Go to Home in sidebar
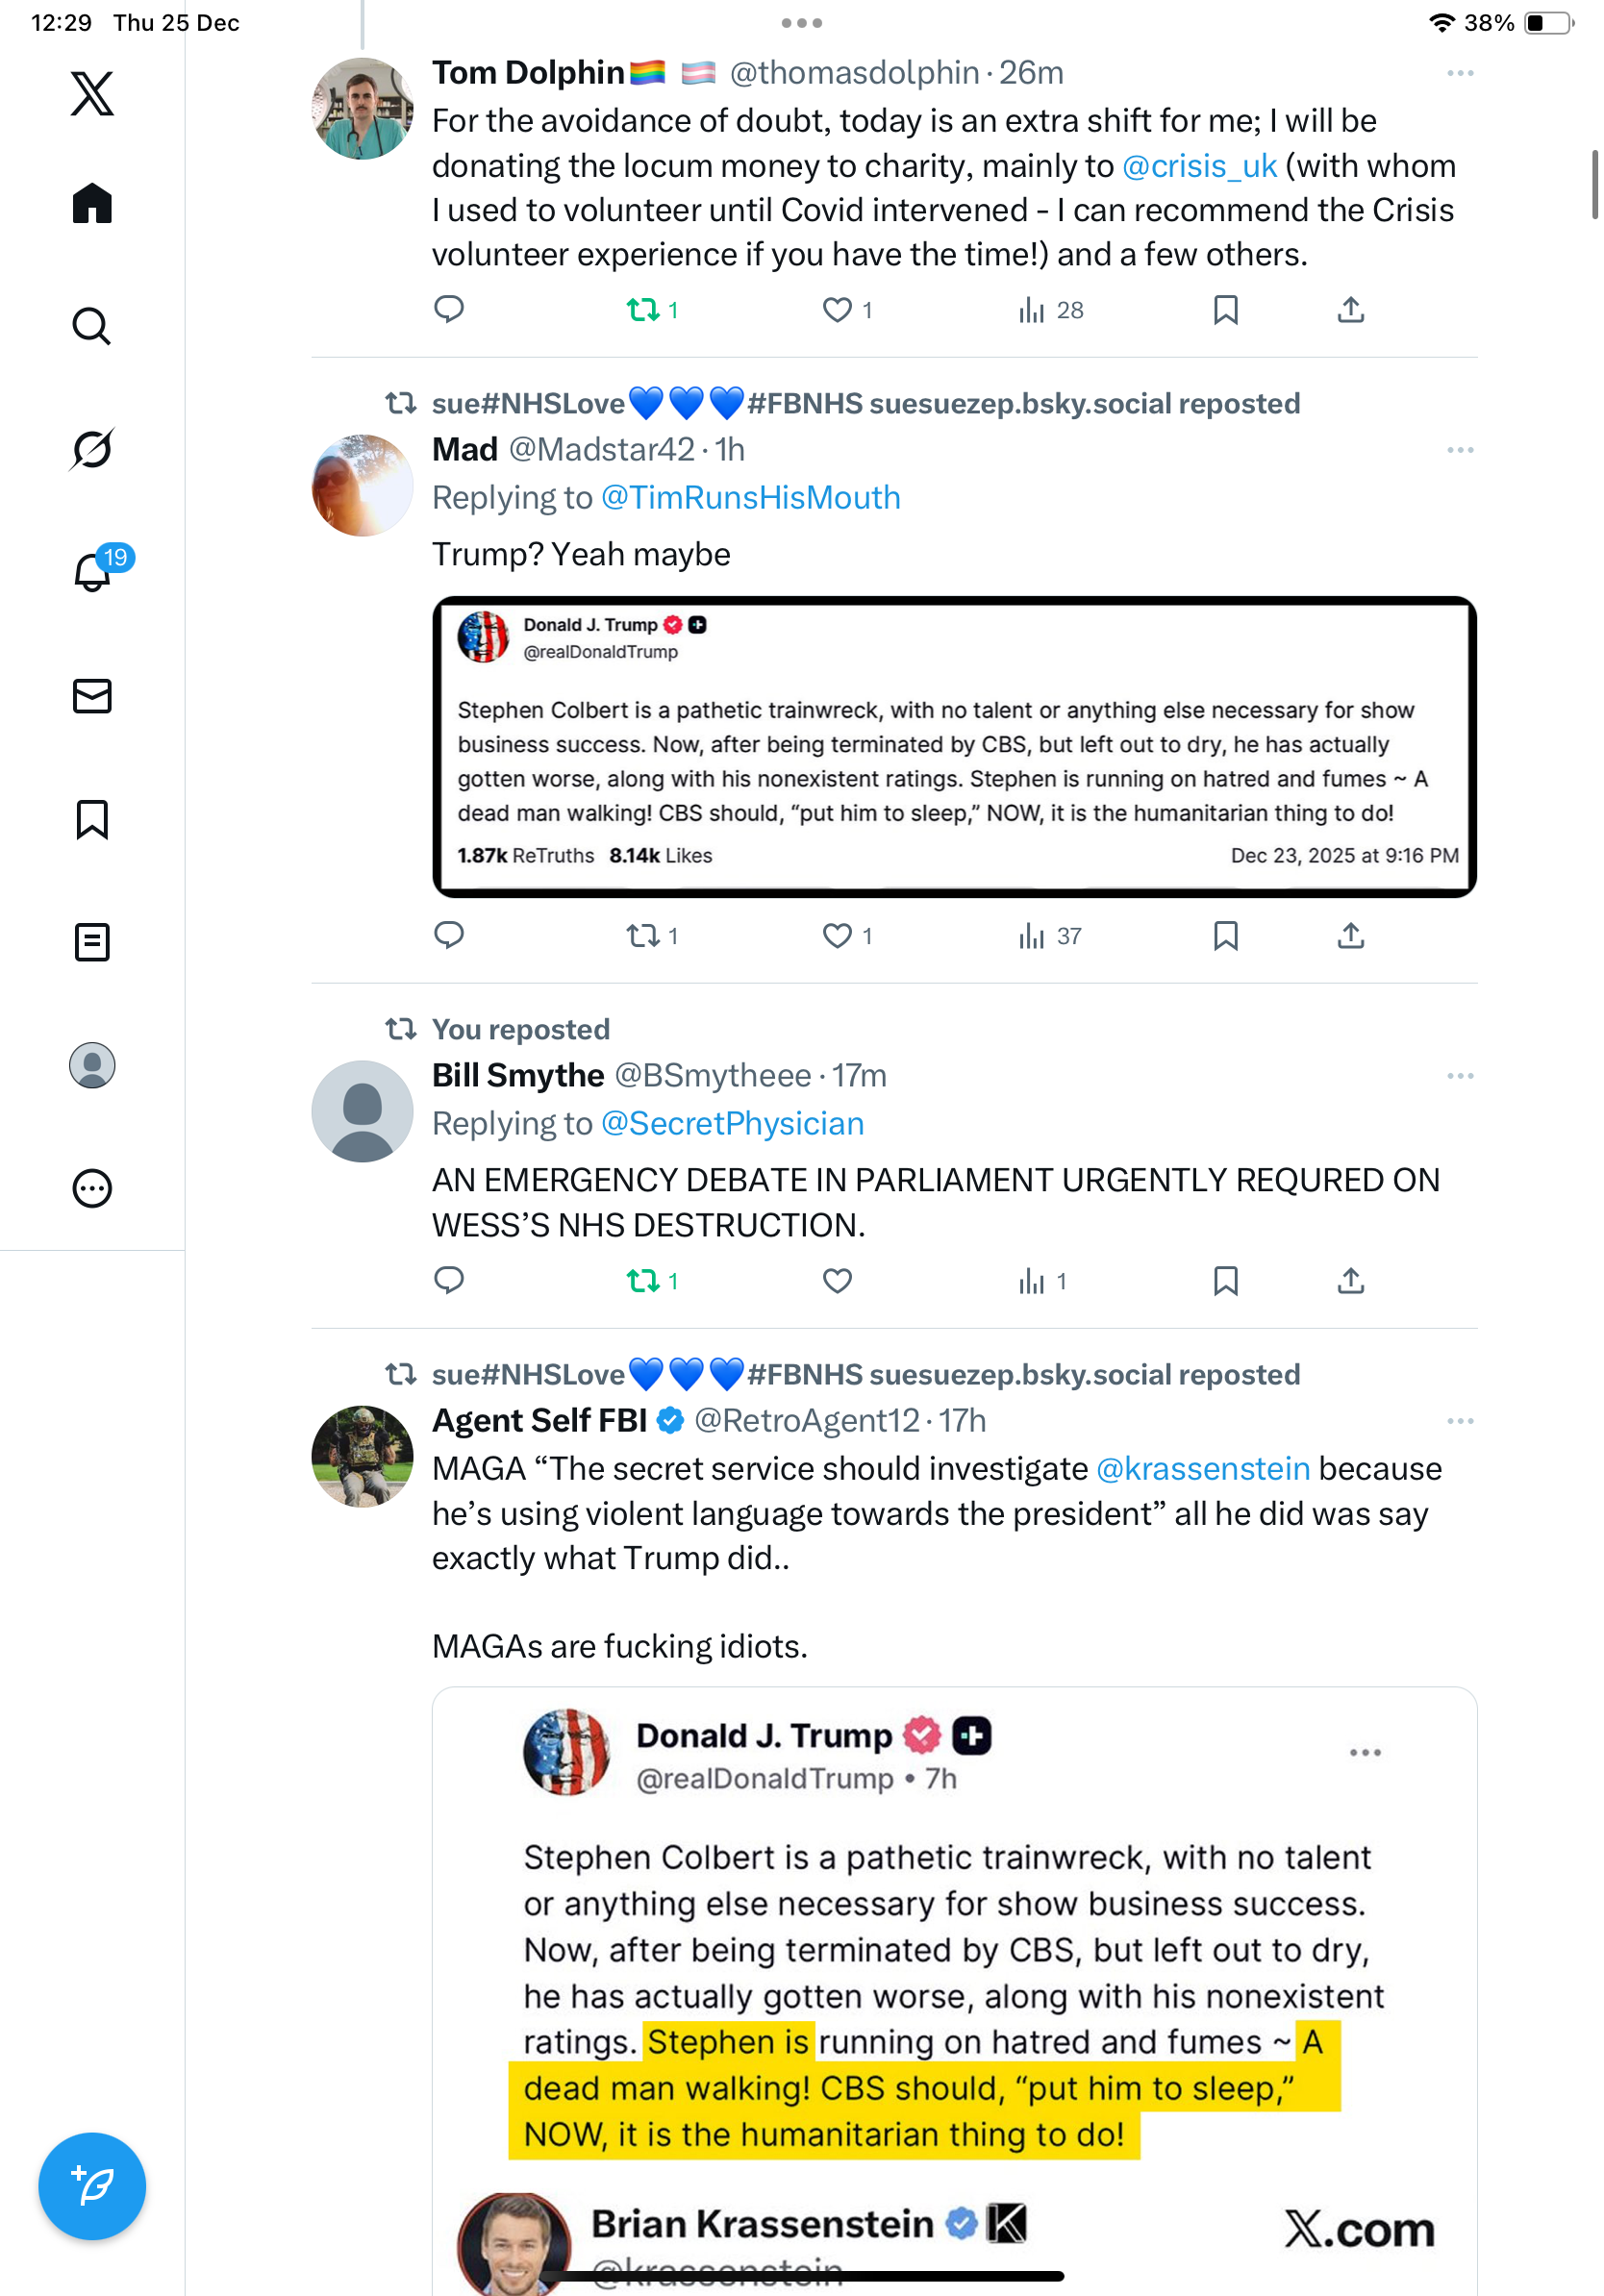This screenshot has width=1604, height=2296. [92, 204]
